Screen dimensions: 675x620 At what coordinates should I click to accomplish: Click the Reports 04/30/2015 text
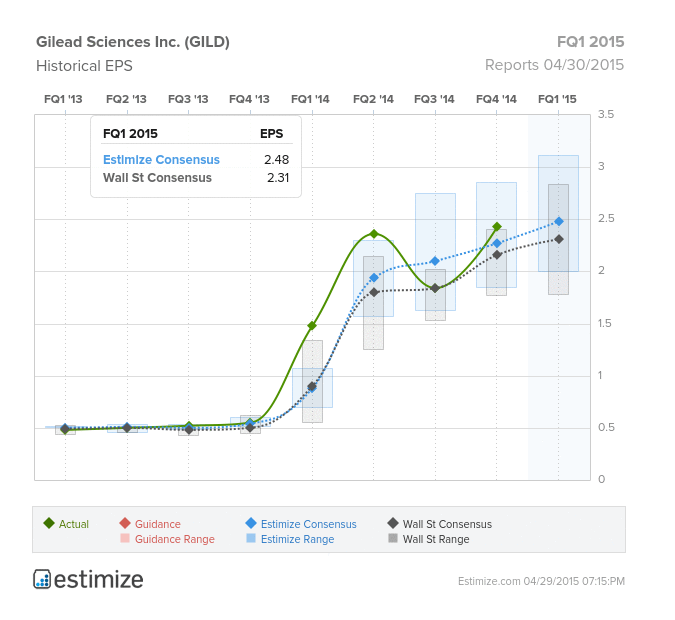pyautogui.click(x=554, y=65)
